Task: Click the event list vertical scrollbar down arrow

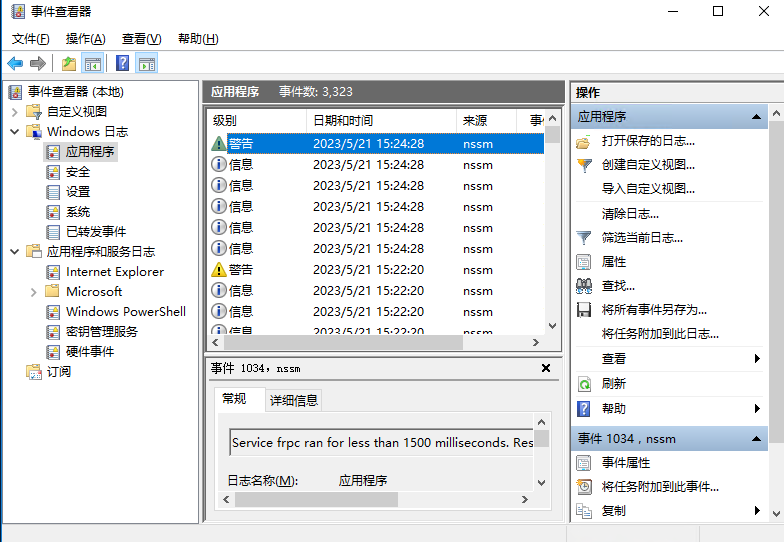Action: pos(552,326)
